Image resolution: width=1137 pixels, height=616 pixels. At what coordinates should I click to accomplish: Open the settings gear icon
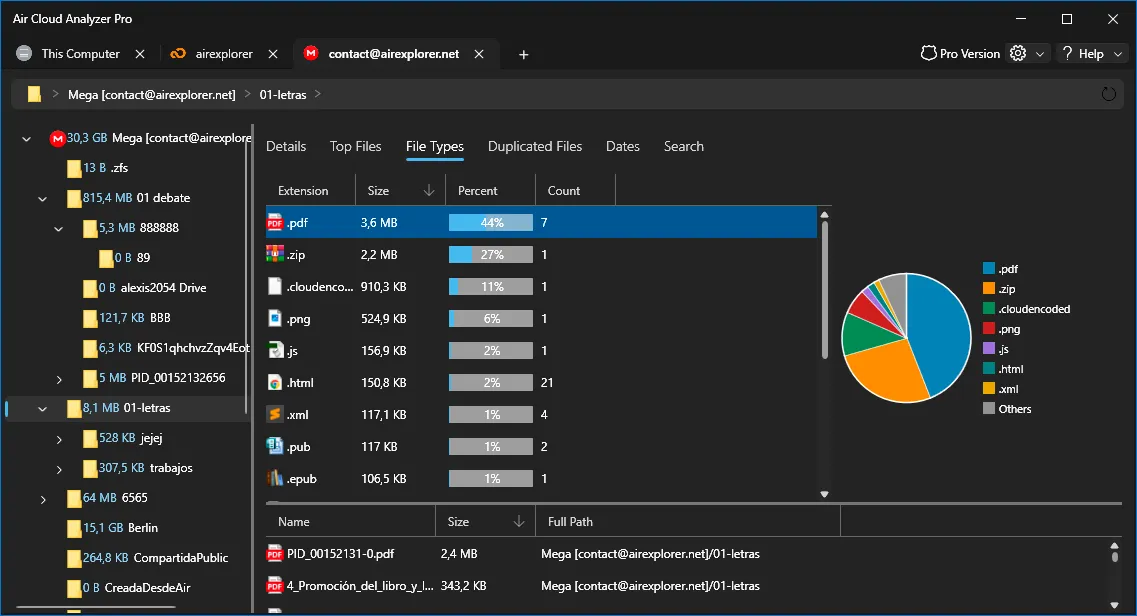click(1018, 54)
